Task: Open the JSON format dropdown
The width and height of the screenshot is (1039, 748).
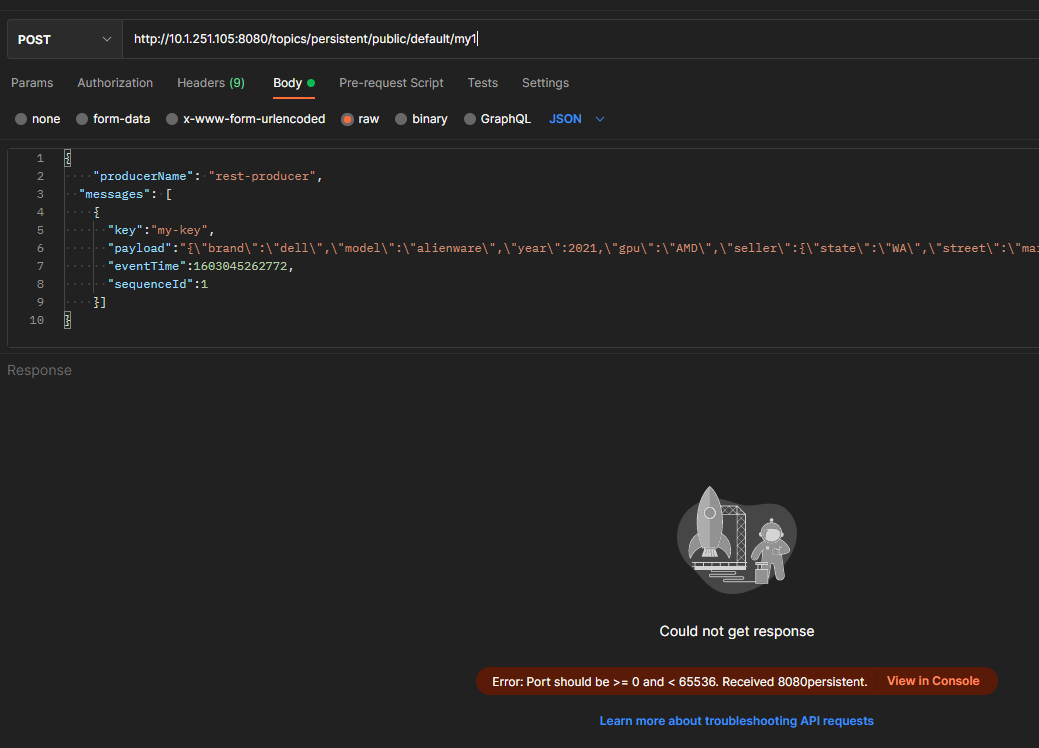Action: [576, 119]
